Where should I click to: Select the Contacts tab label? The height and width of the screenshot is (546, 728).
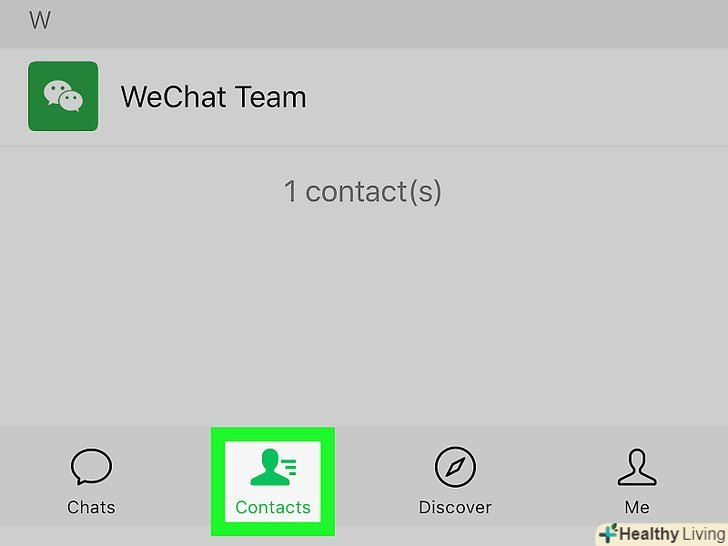coord(273,507)
